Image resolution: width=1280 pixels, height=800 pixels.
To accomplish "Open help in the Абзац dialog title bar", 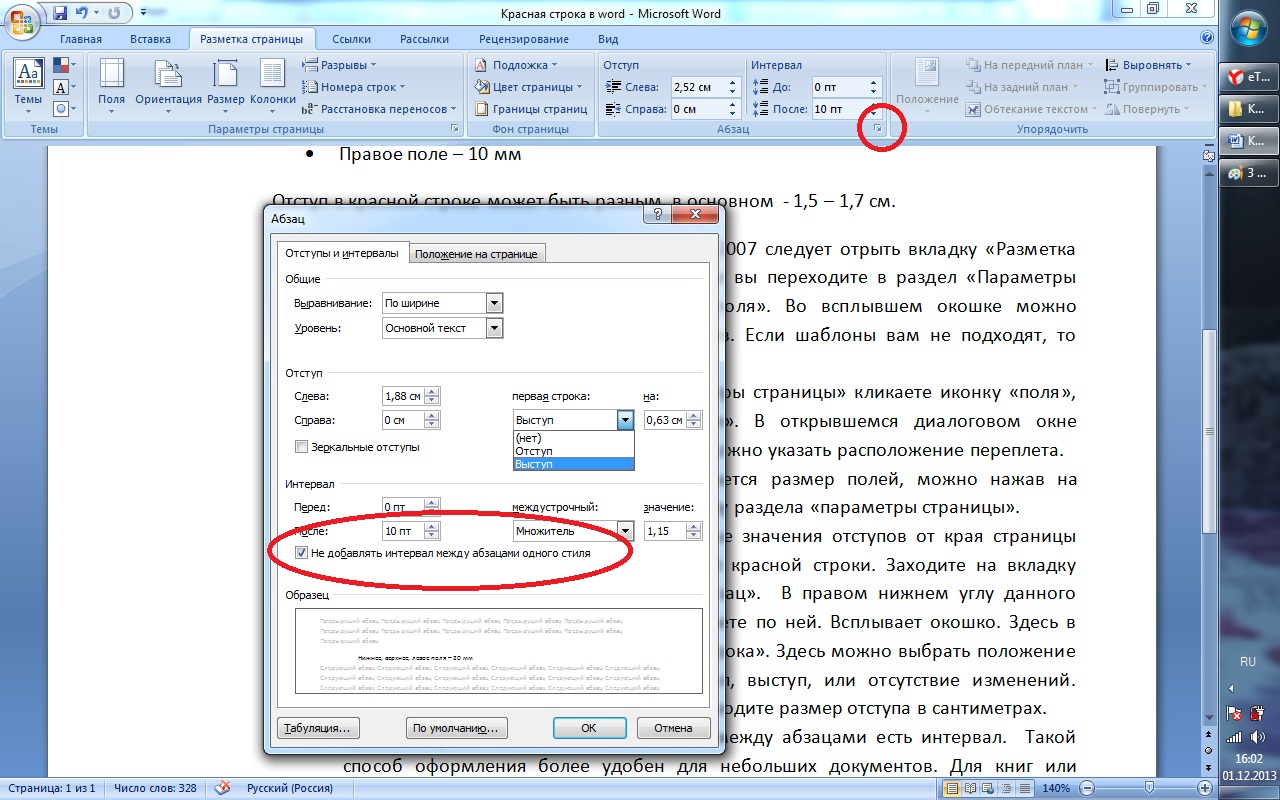I will (x=657, y=215).
